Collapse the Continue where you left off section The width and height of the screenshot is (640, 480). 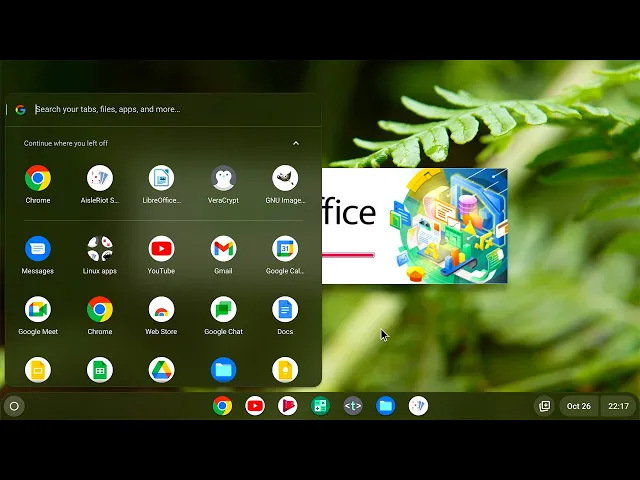click(x=296, y=143)
